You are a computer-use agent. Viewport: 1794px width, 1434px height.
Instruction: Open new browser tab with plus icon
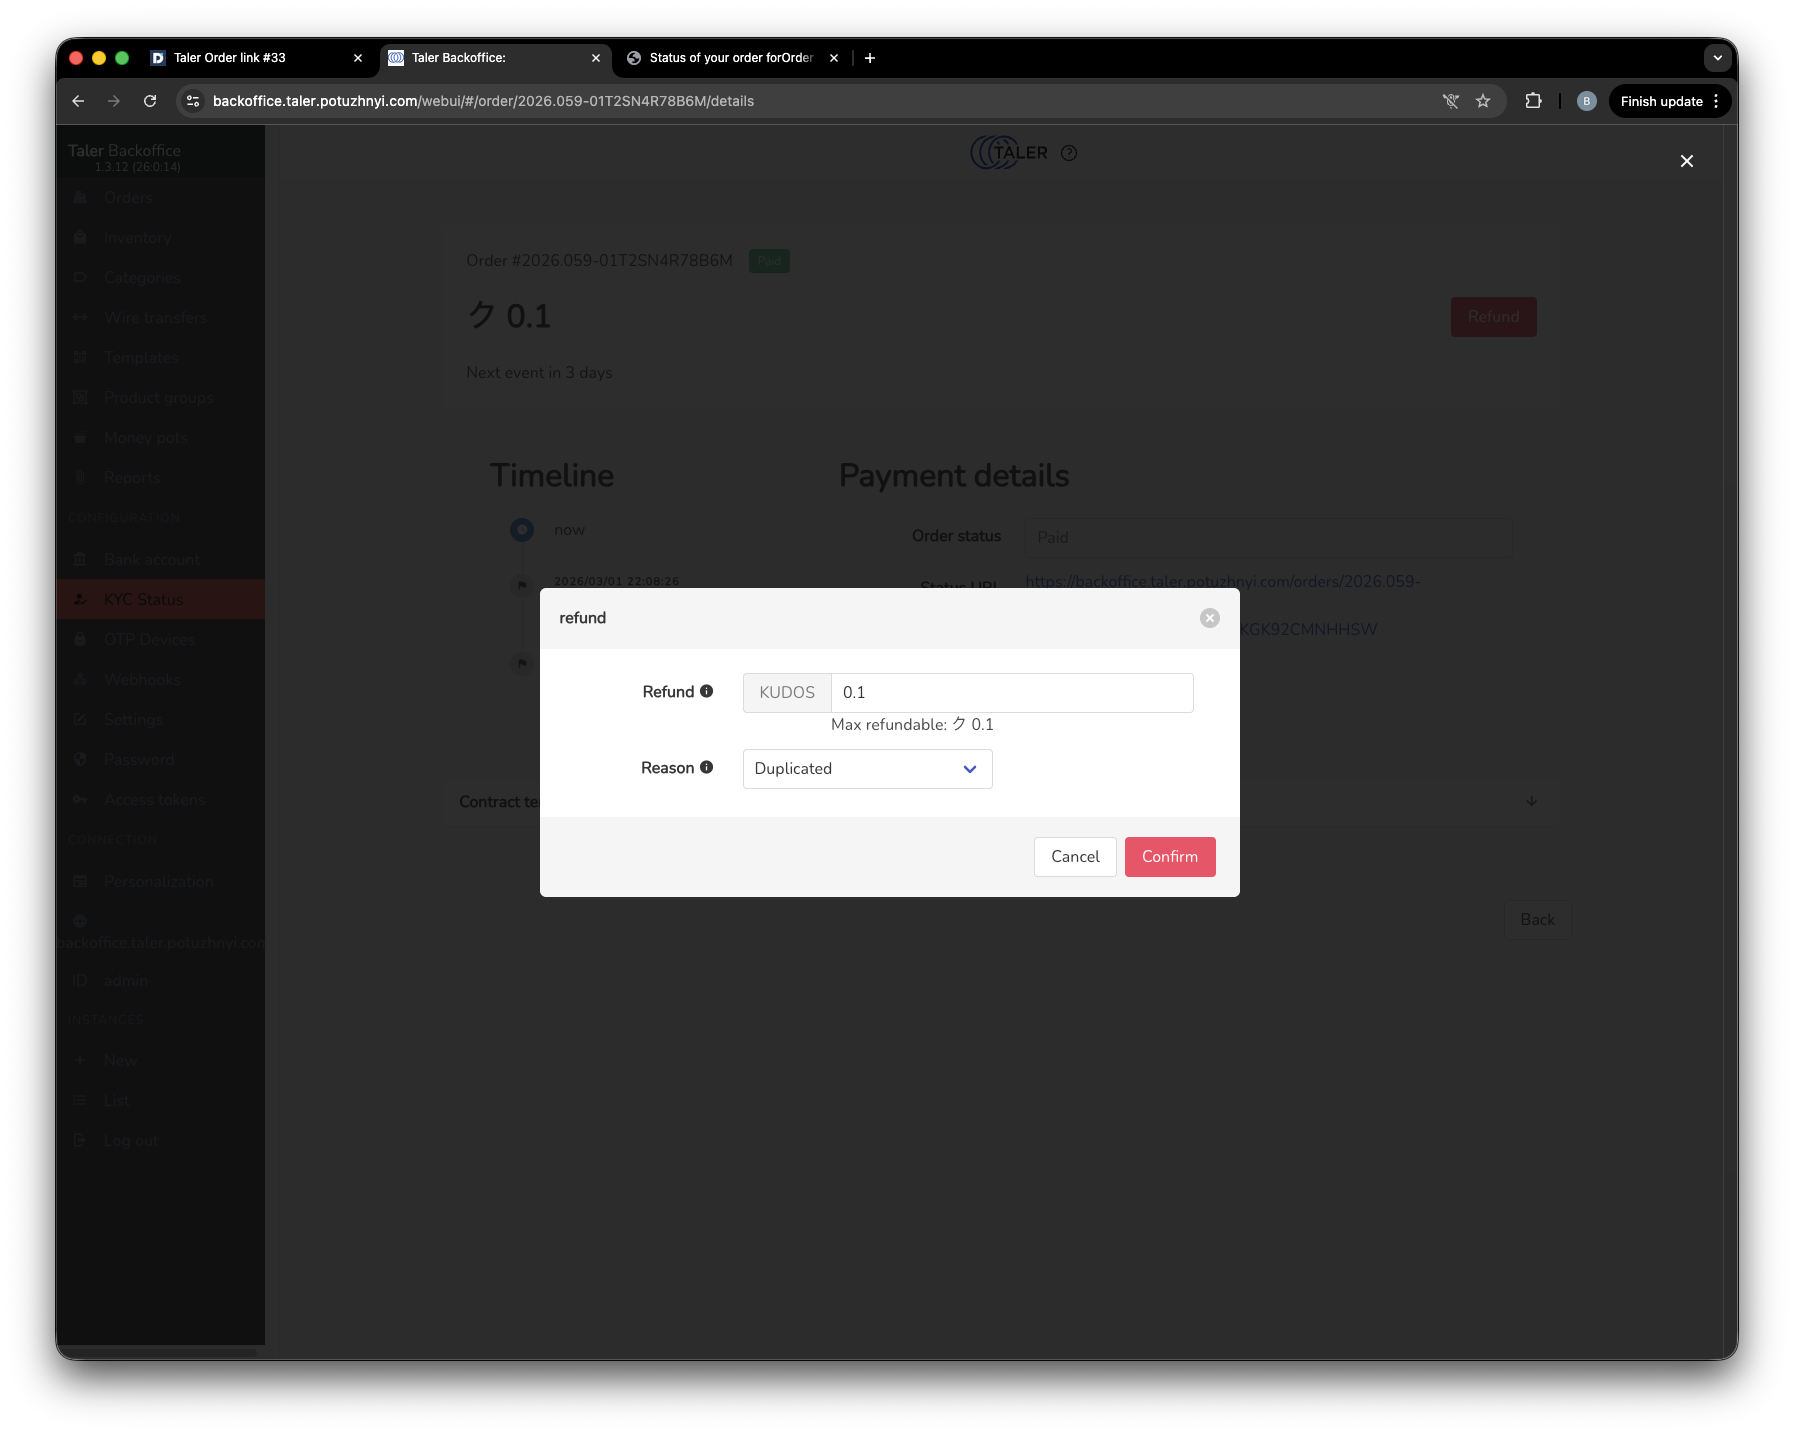[x=870, y=58]
